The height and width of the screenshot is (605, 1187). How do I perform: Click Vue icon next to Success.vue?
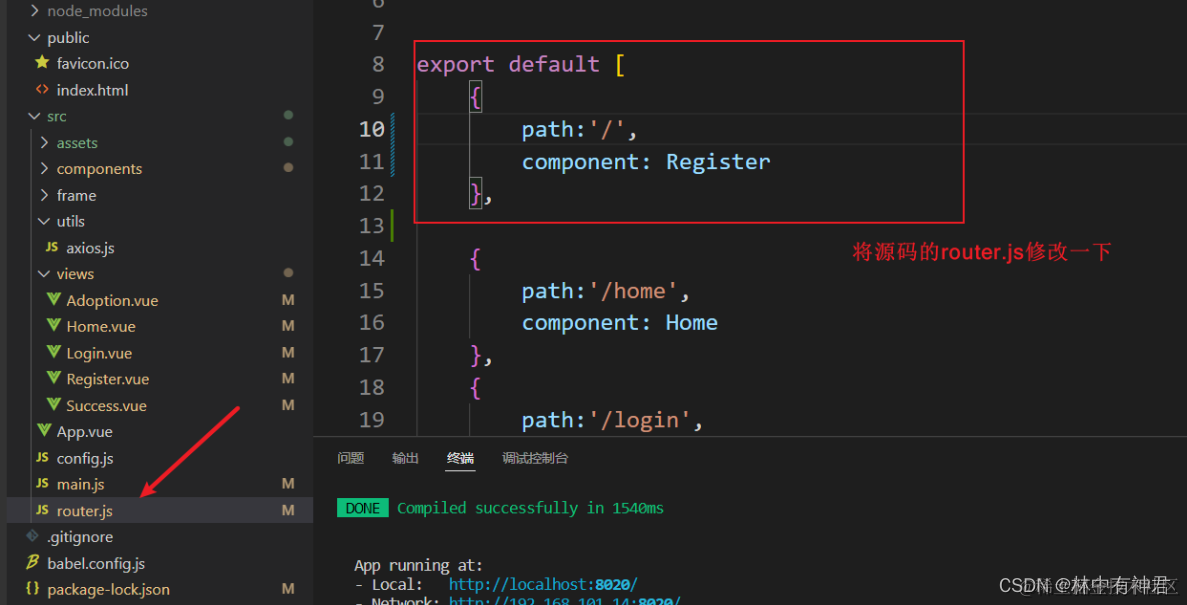(x=53, y=405)
